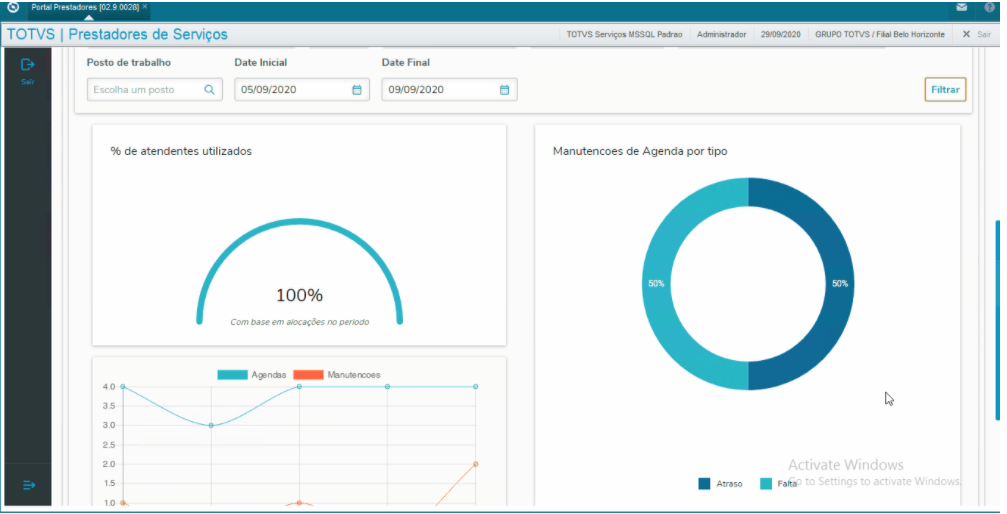Click the 100% gauge value

coord(299,296)
